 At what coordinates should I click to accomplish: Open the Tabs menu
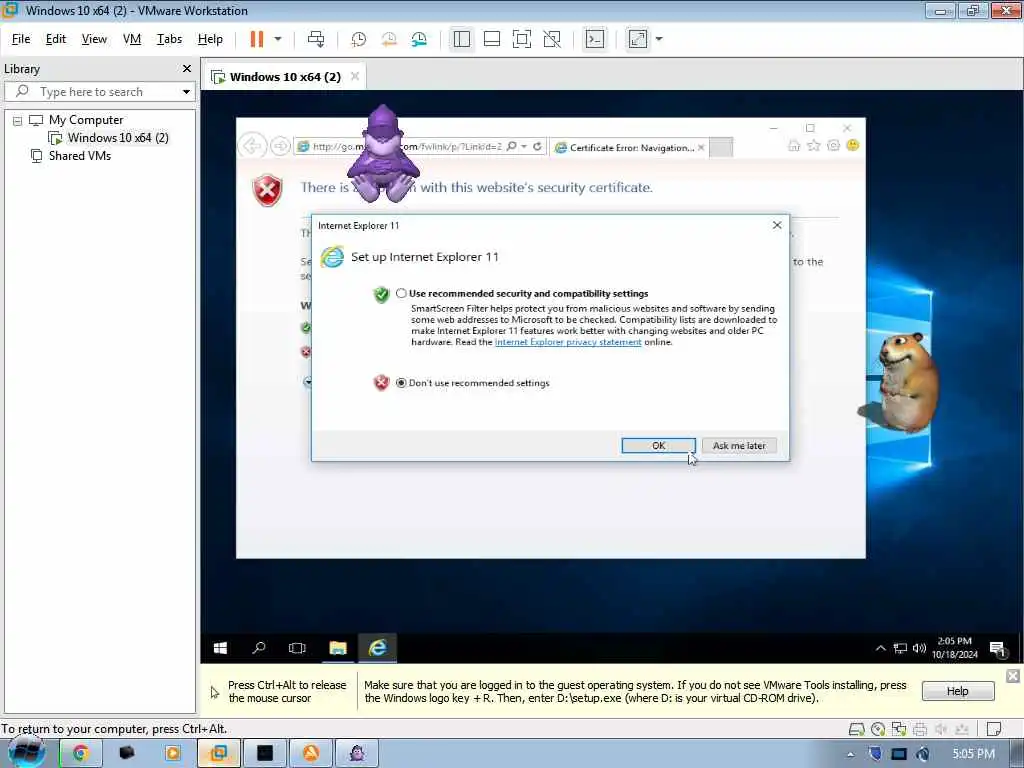169,39
